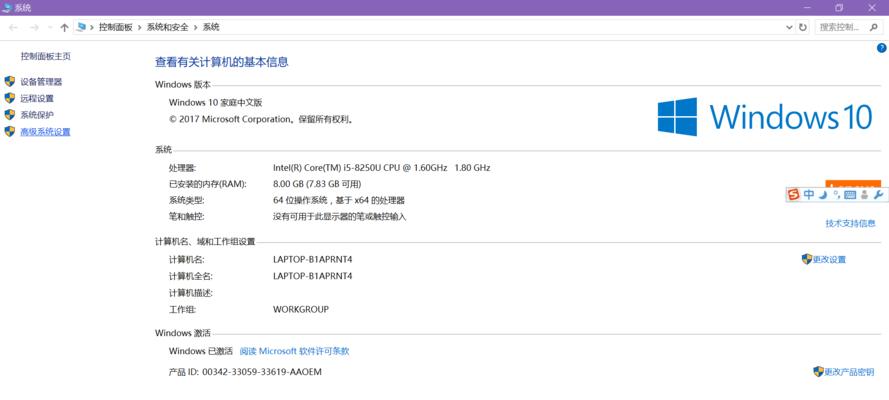Image resolution: width=889 pixels, height=400 pixels.
Task: Click the RAM value 8.00 GB (7.83 GB 可用)
Action: tap(317, 184)
